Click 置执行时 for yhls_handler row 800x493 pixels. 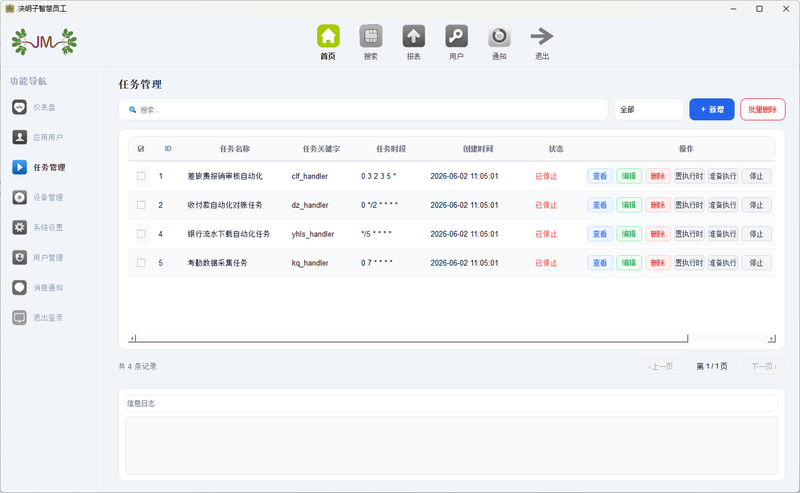(689, 234)
